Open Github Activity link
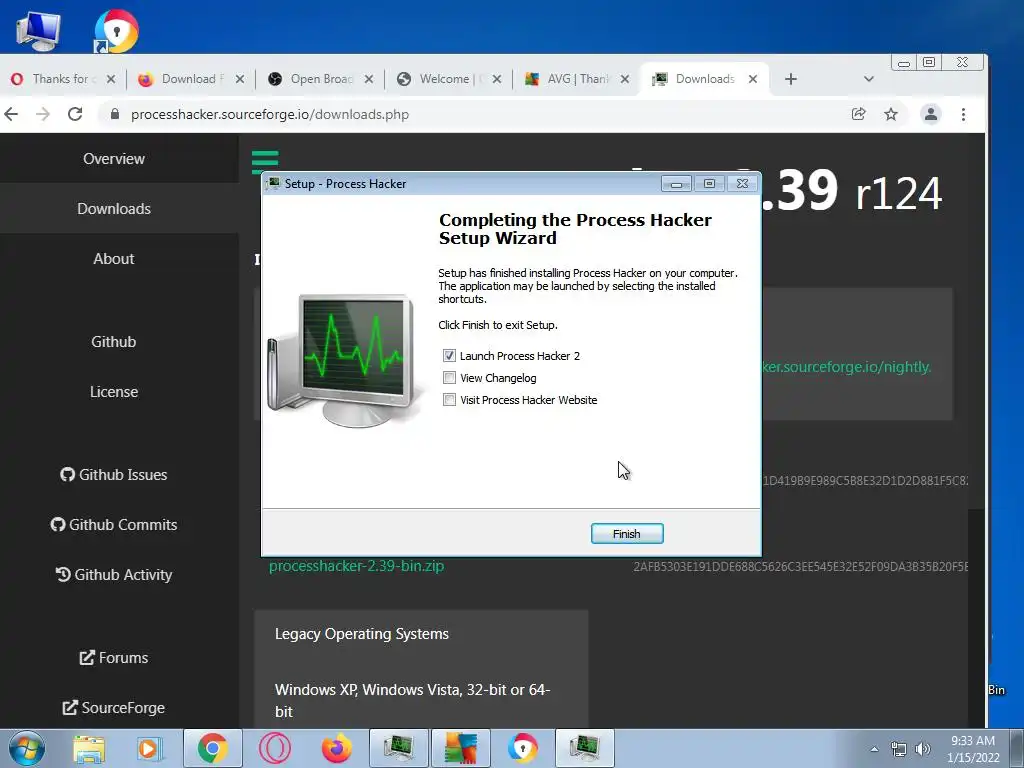Image resolution: width=1024 pixels, height=768 pixels. (x=114, y=575)
